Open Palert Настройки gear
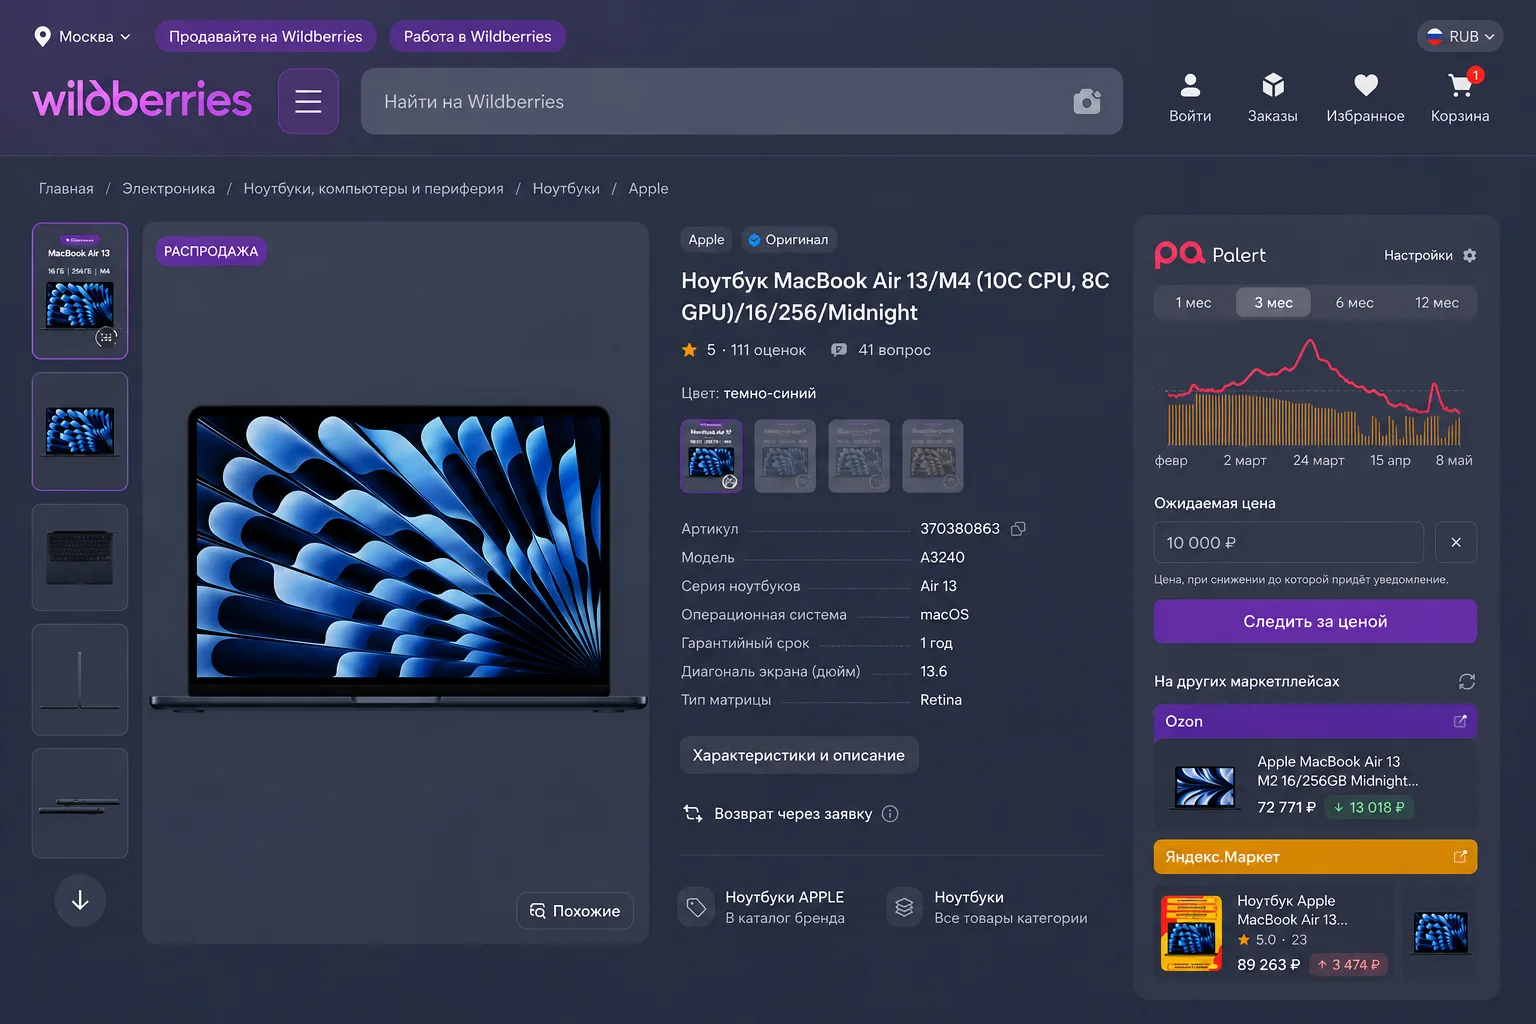 coord(1469,255)
